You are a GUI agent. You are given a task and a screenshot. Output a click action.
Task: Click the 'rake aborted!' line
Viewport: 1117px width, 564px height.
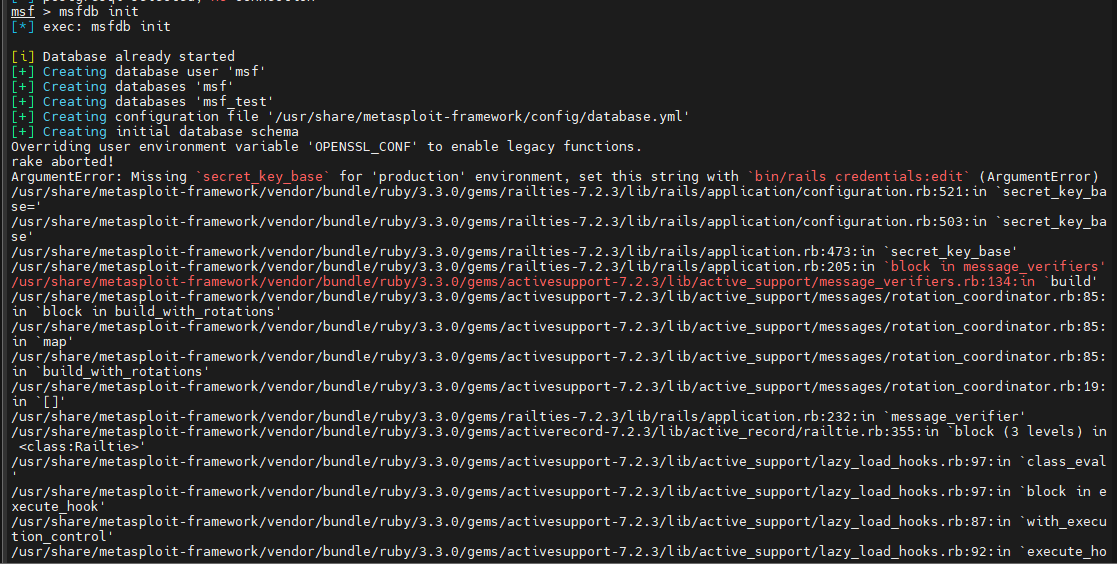pos(63,162)
